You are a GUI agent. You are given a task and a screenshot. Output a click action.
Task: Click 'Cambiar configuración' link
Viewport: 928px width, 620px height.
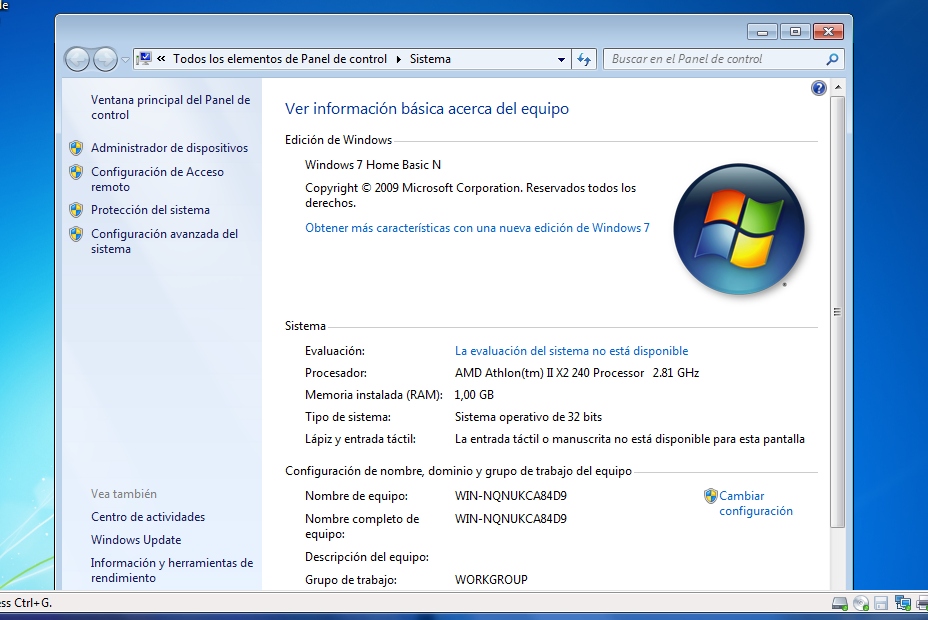pyautogui.click(x=756, y=503)
